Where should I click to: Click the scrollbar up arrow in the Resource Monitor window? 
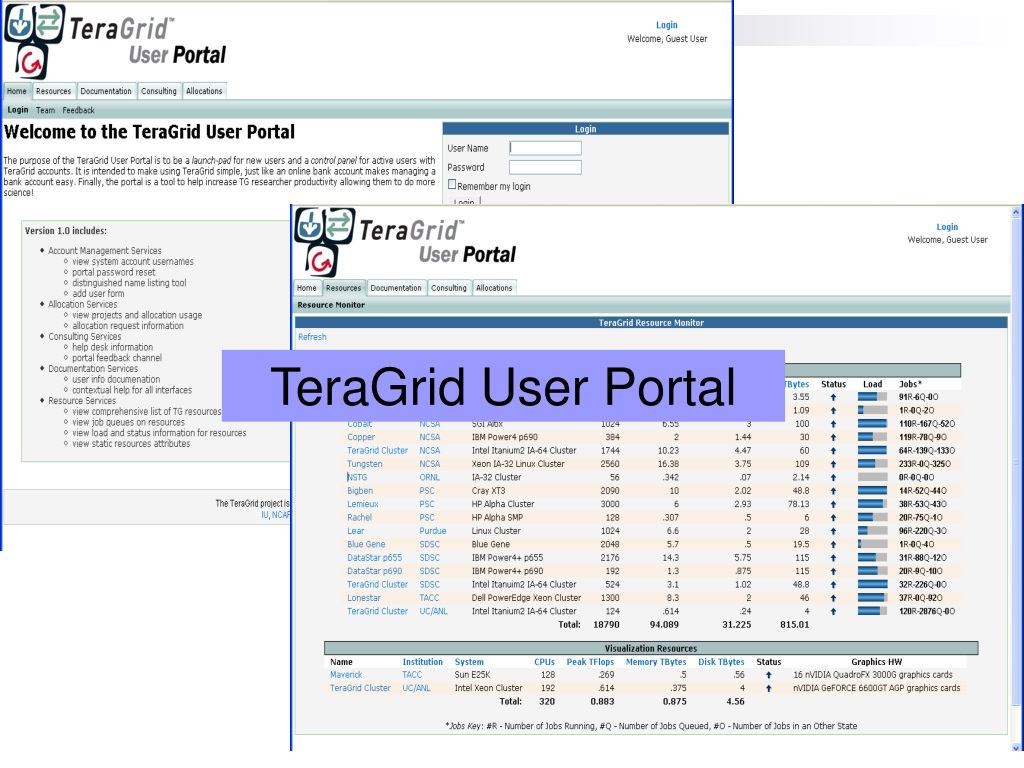(1016, 212)
